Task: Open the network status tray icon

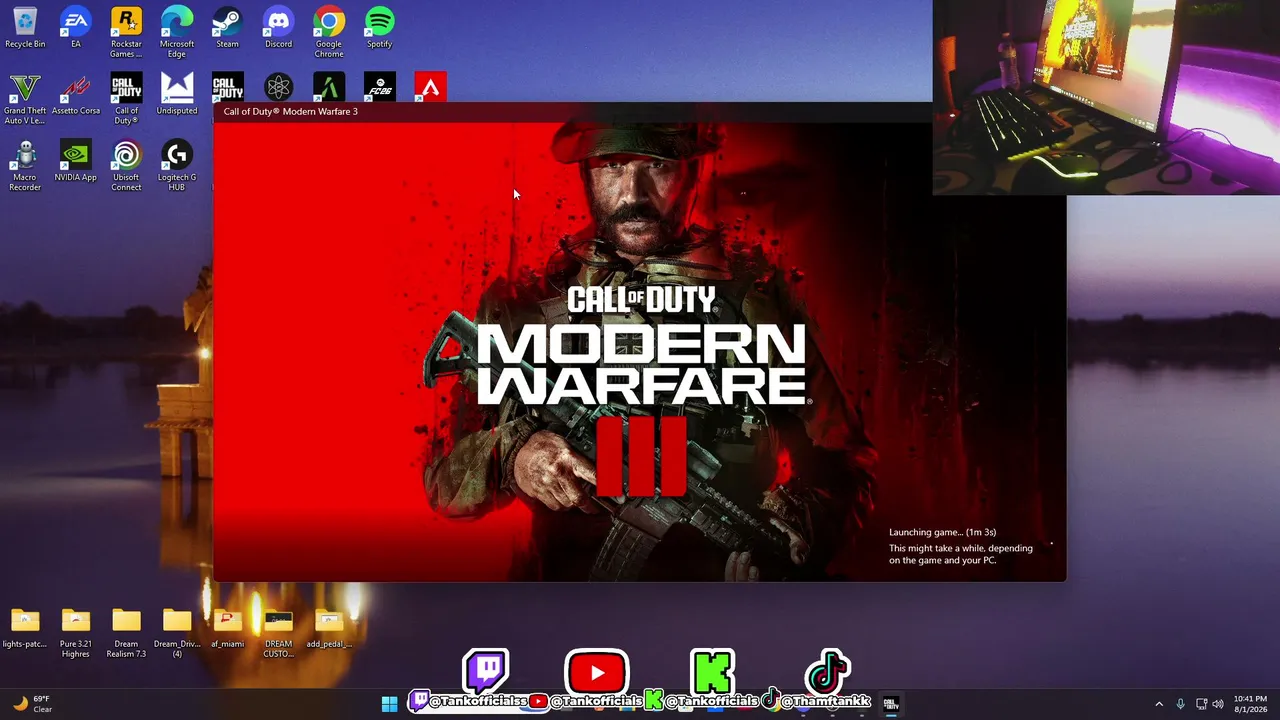Action: coord(1201,704)
